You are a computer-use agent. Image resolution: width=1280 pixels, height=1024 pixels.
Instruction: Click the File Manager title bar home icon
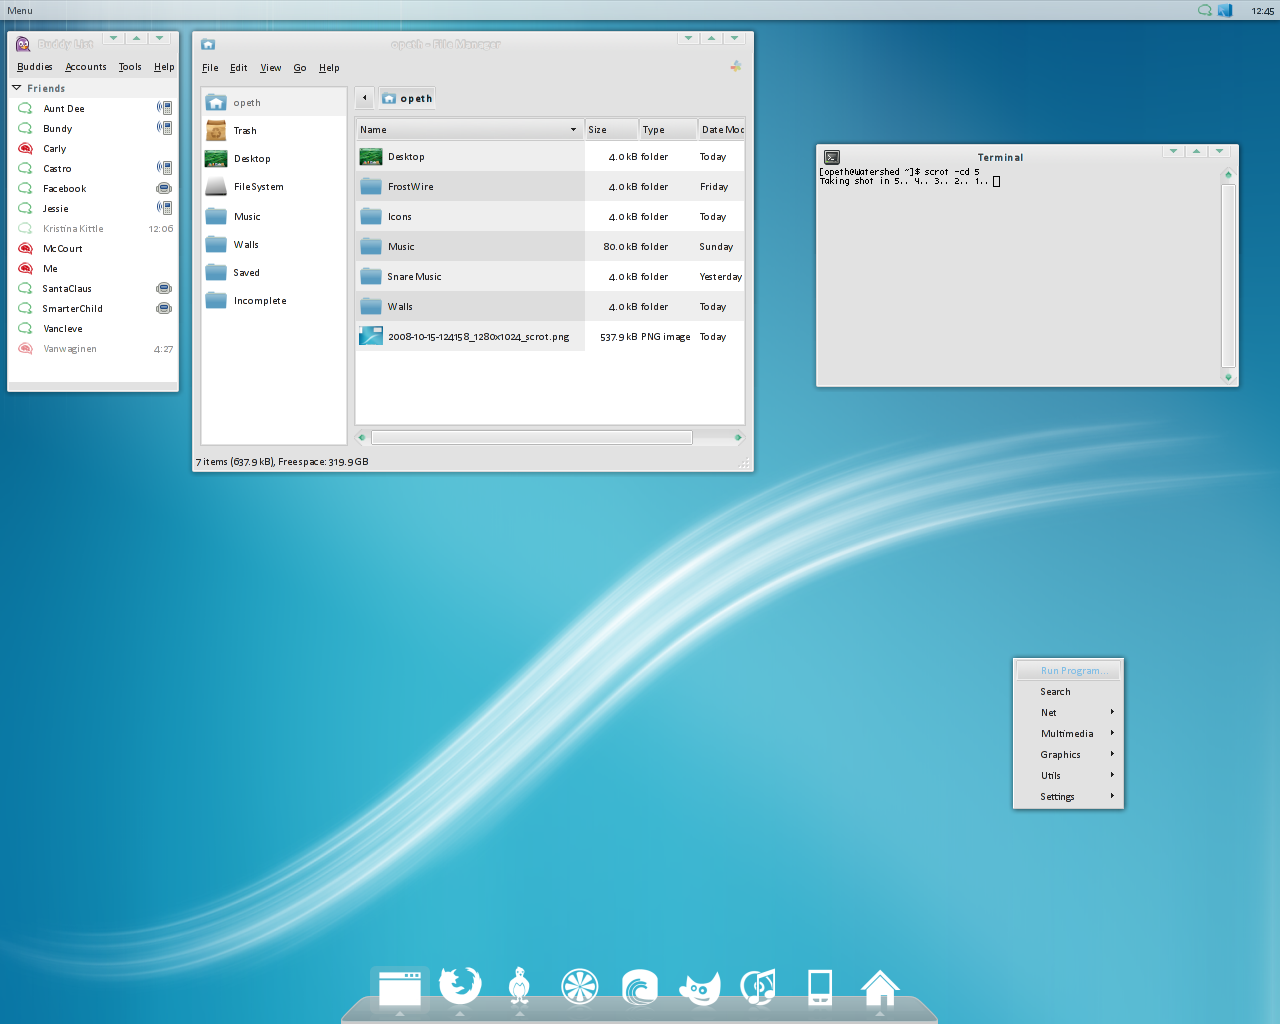tap(208, 44)
